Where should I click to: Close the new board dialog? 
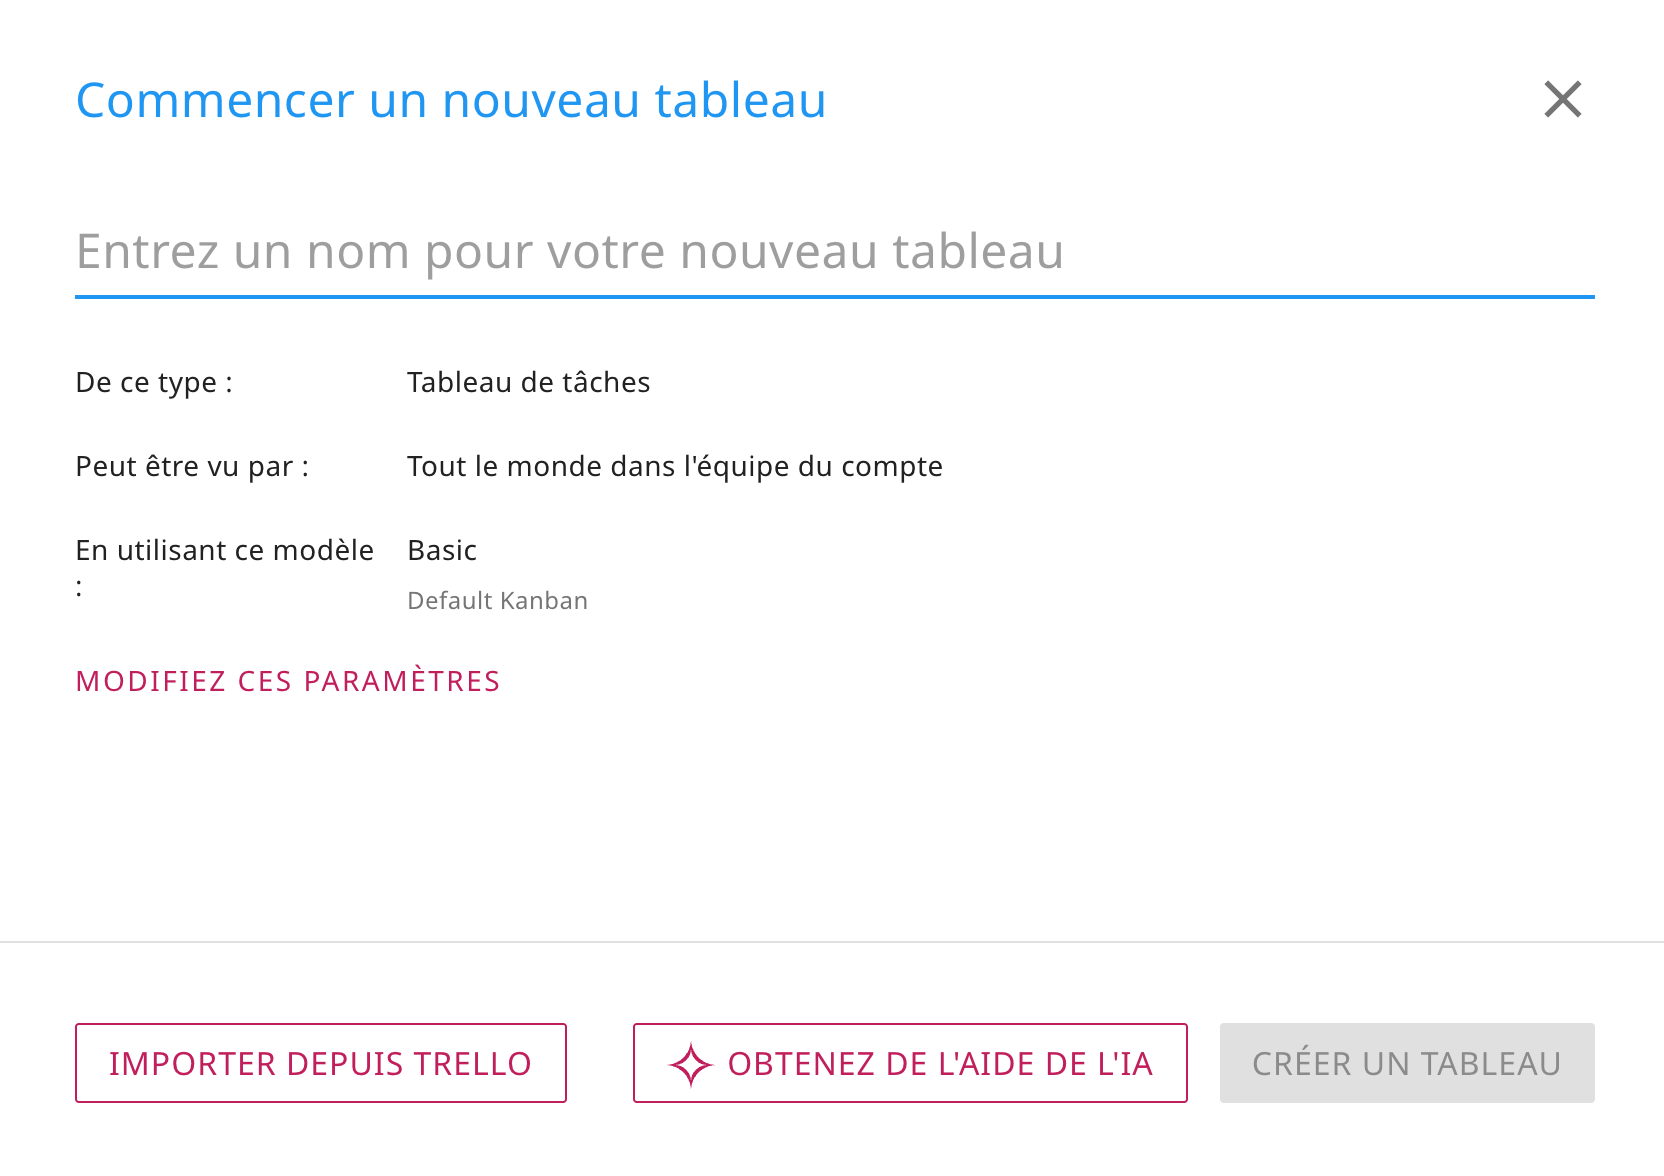(1562, 99)
